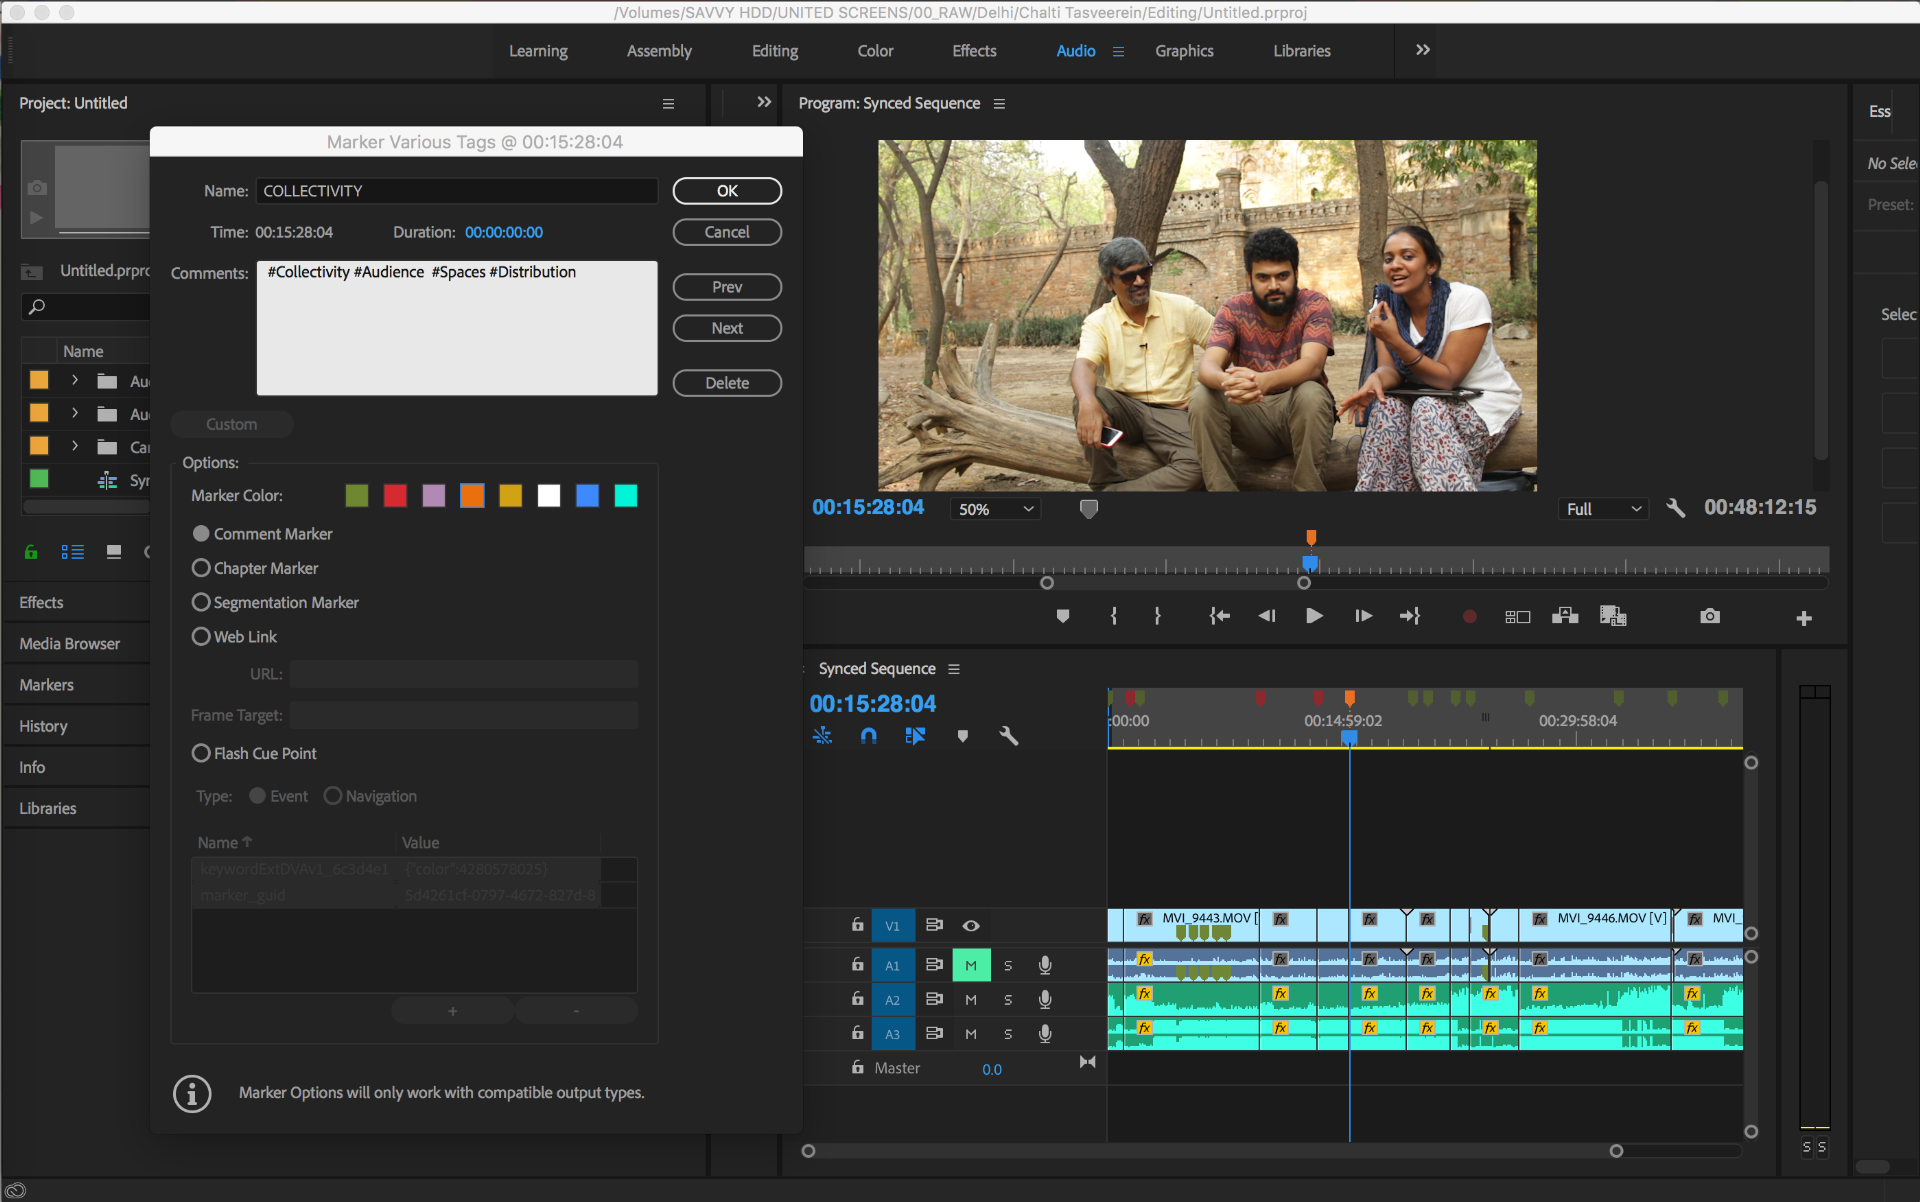Open the Markers panel tab
This screenshot has height=1202, width=1920.
(46, 685)
